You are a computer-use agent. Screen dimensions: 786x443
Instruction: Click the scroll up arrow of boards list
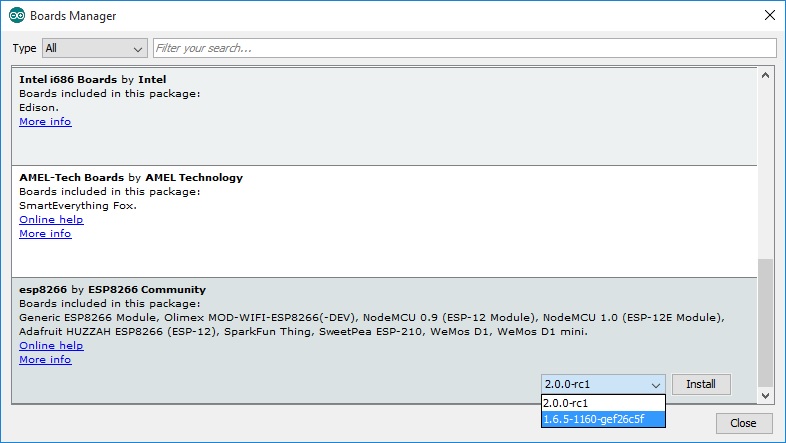pos(765,76)
